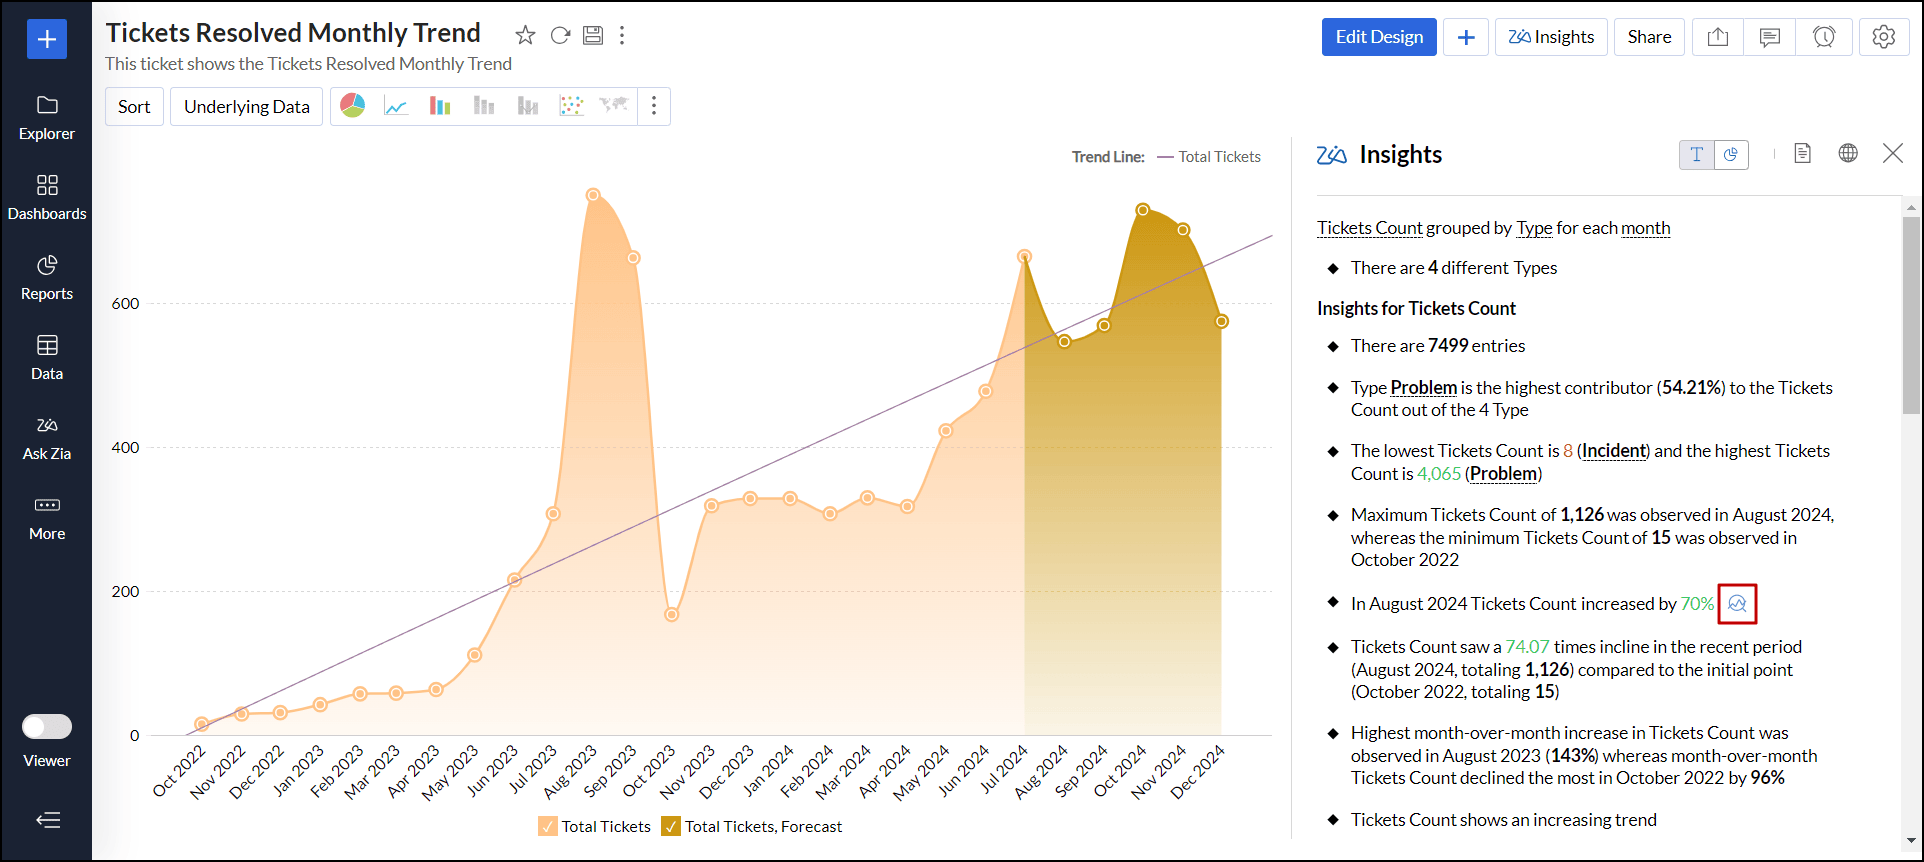Switch Insights to visual chart view

point(1731,155)
